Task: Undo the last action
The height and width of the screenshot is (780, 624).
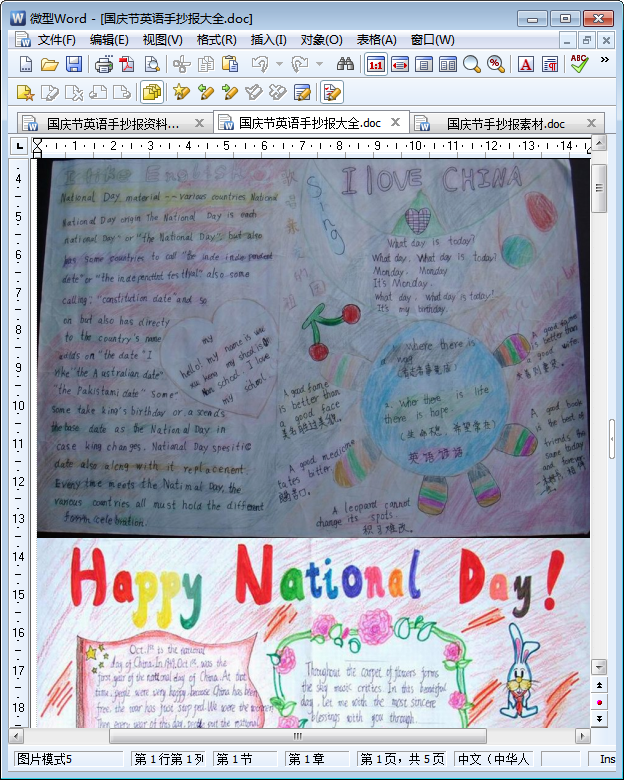Action: [260, 64]
